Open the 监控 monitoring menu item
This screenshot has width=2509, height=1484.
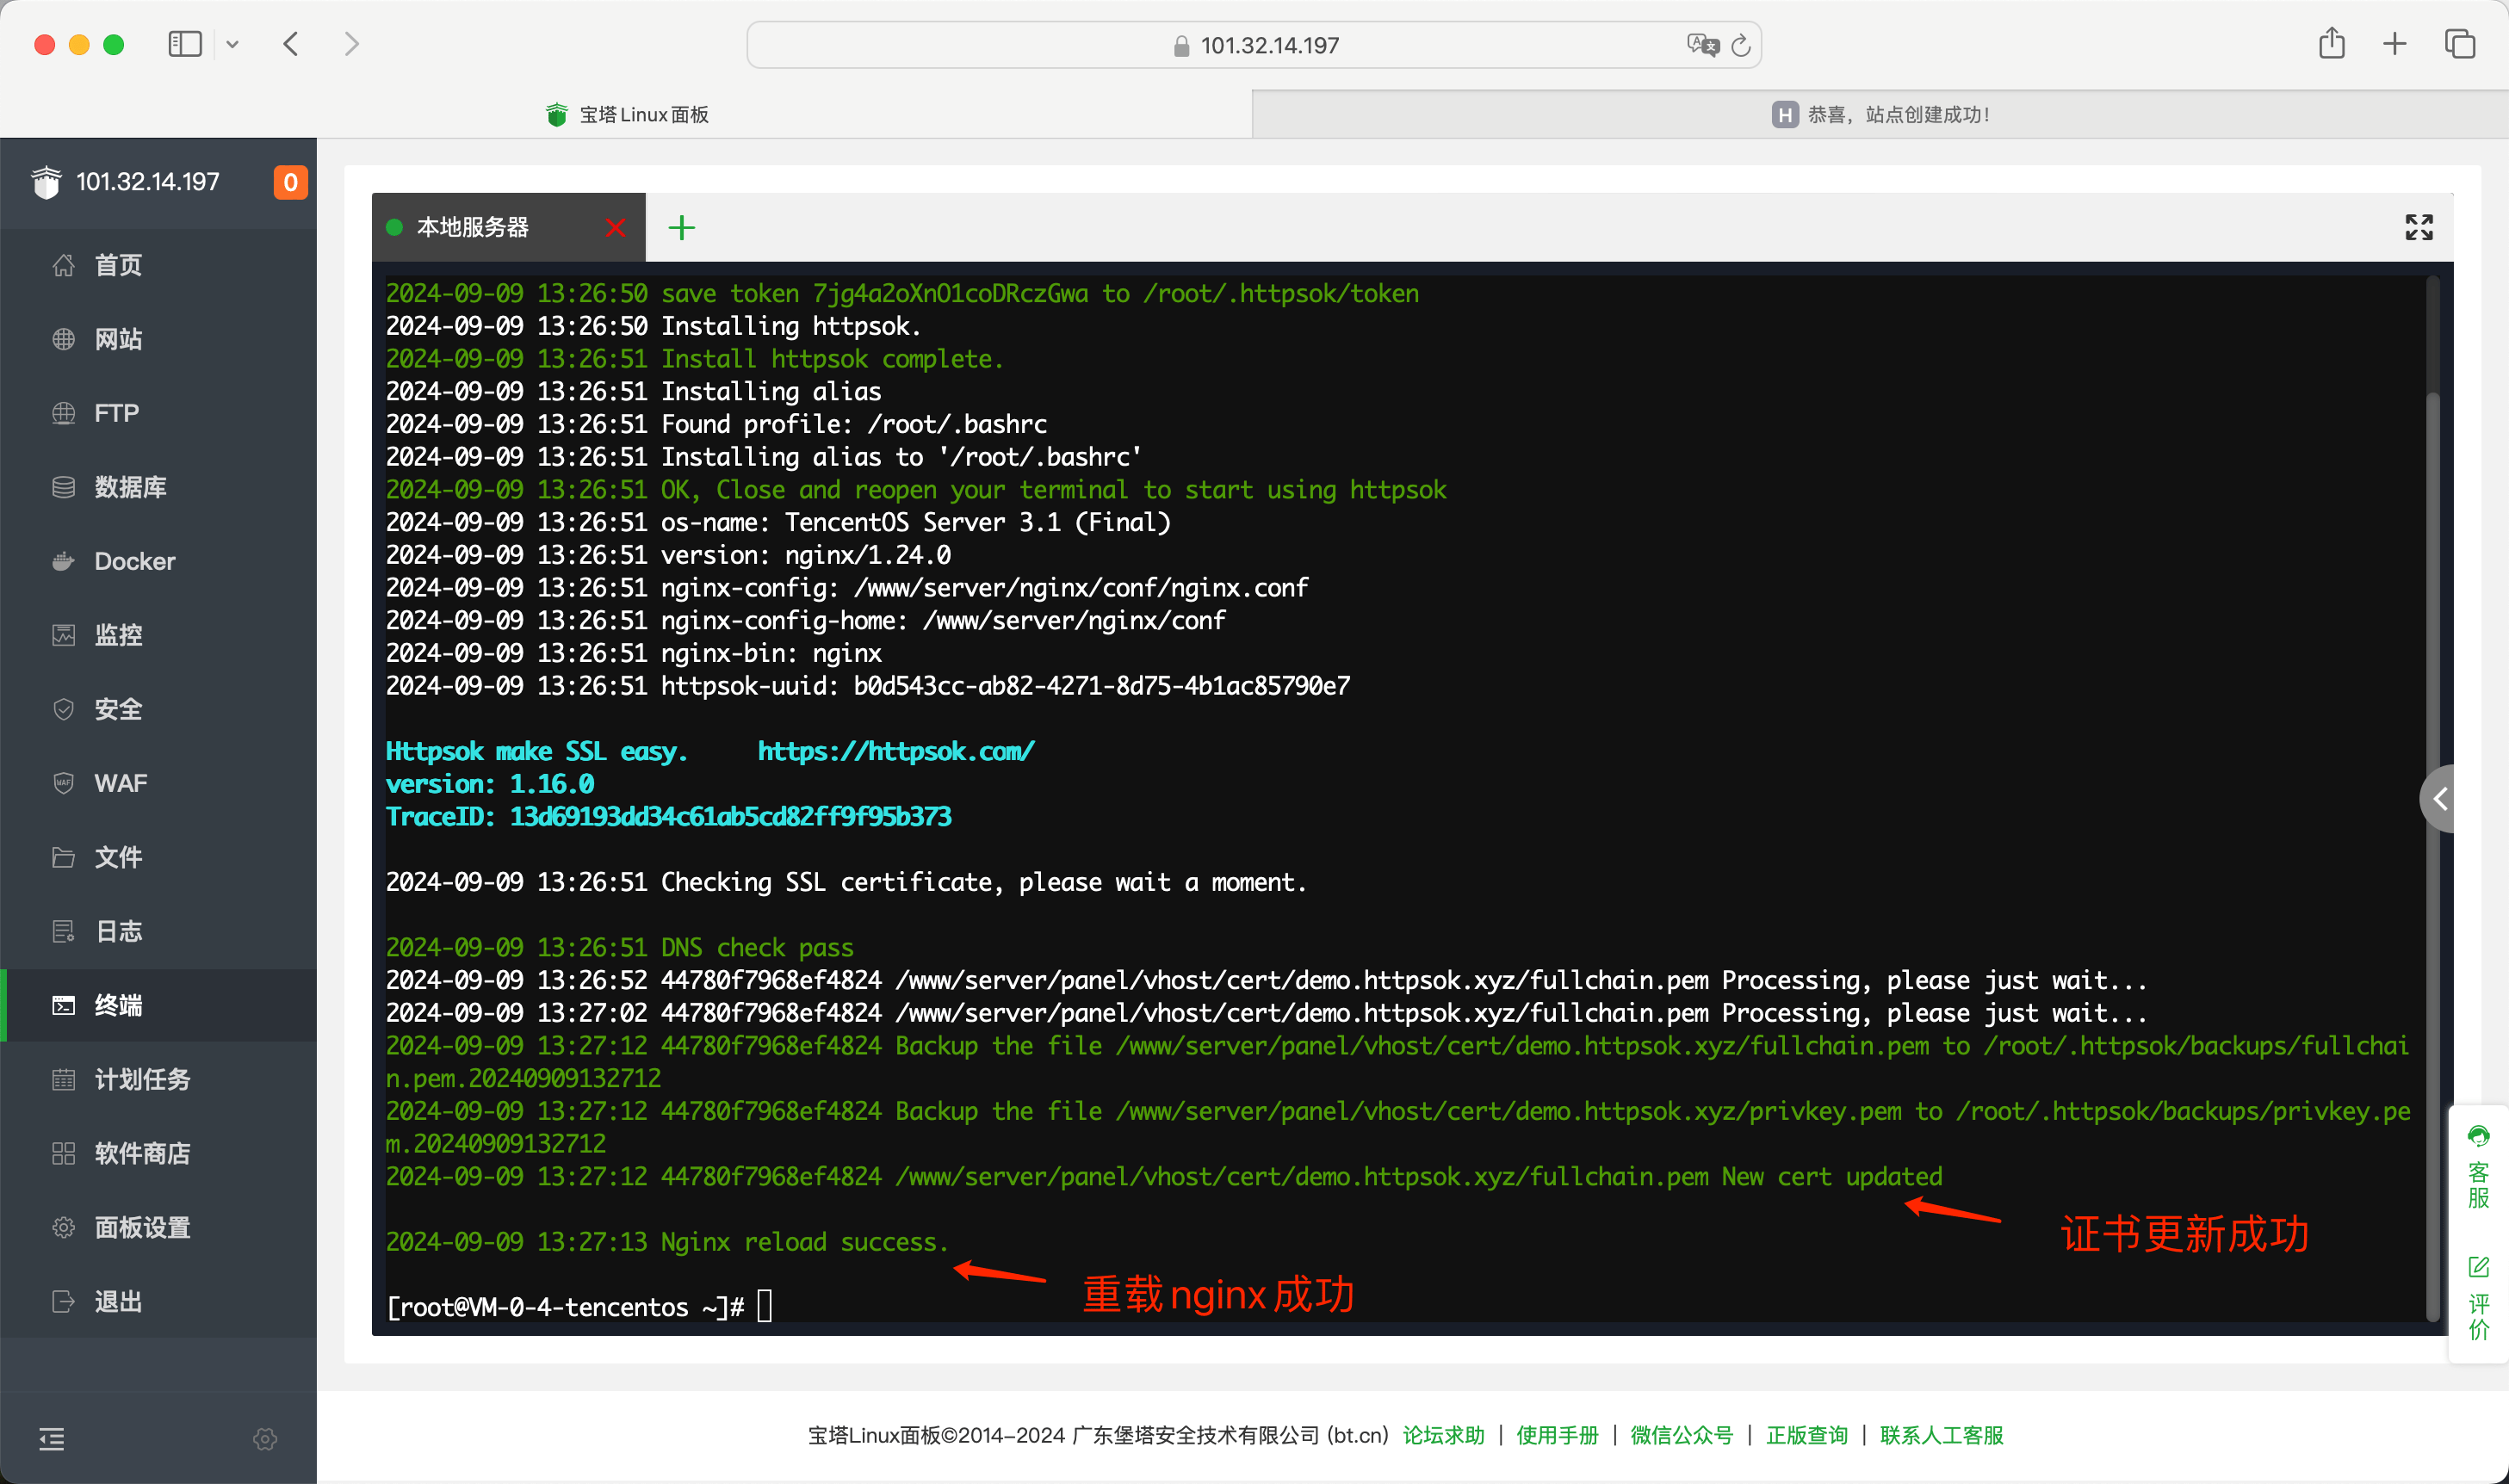158,635
